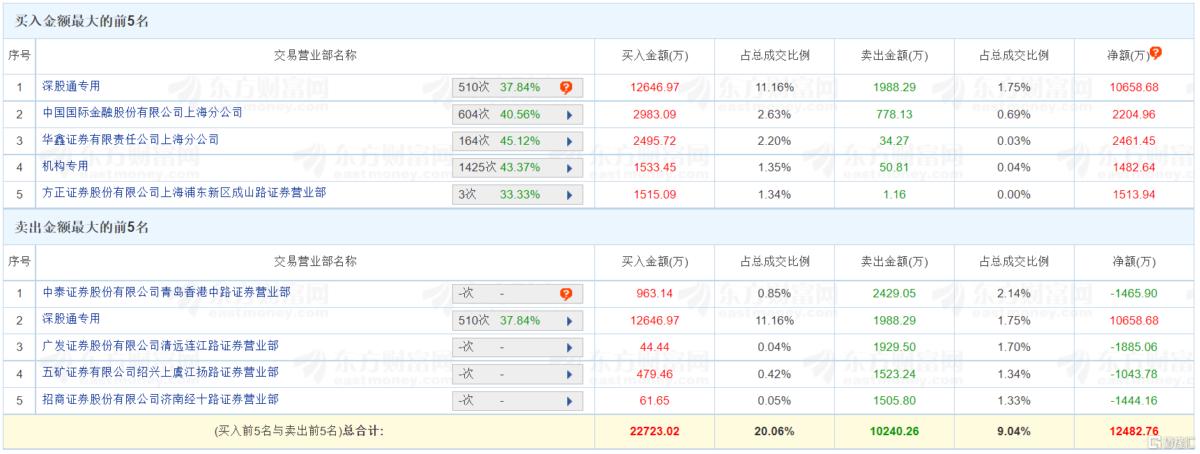Open 深股通专用 link in the buy top-5 table

(x=71, y=87)
